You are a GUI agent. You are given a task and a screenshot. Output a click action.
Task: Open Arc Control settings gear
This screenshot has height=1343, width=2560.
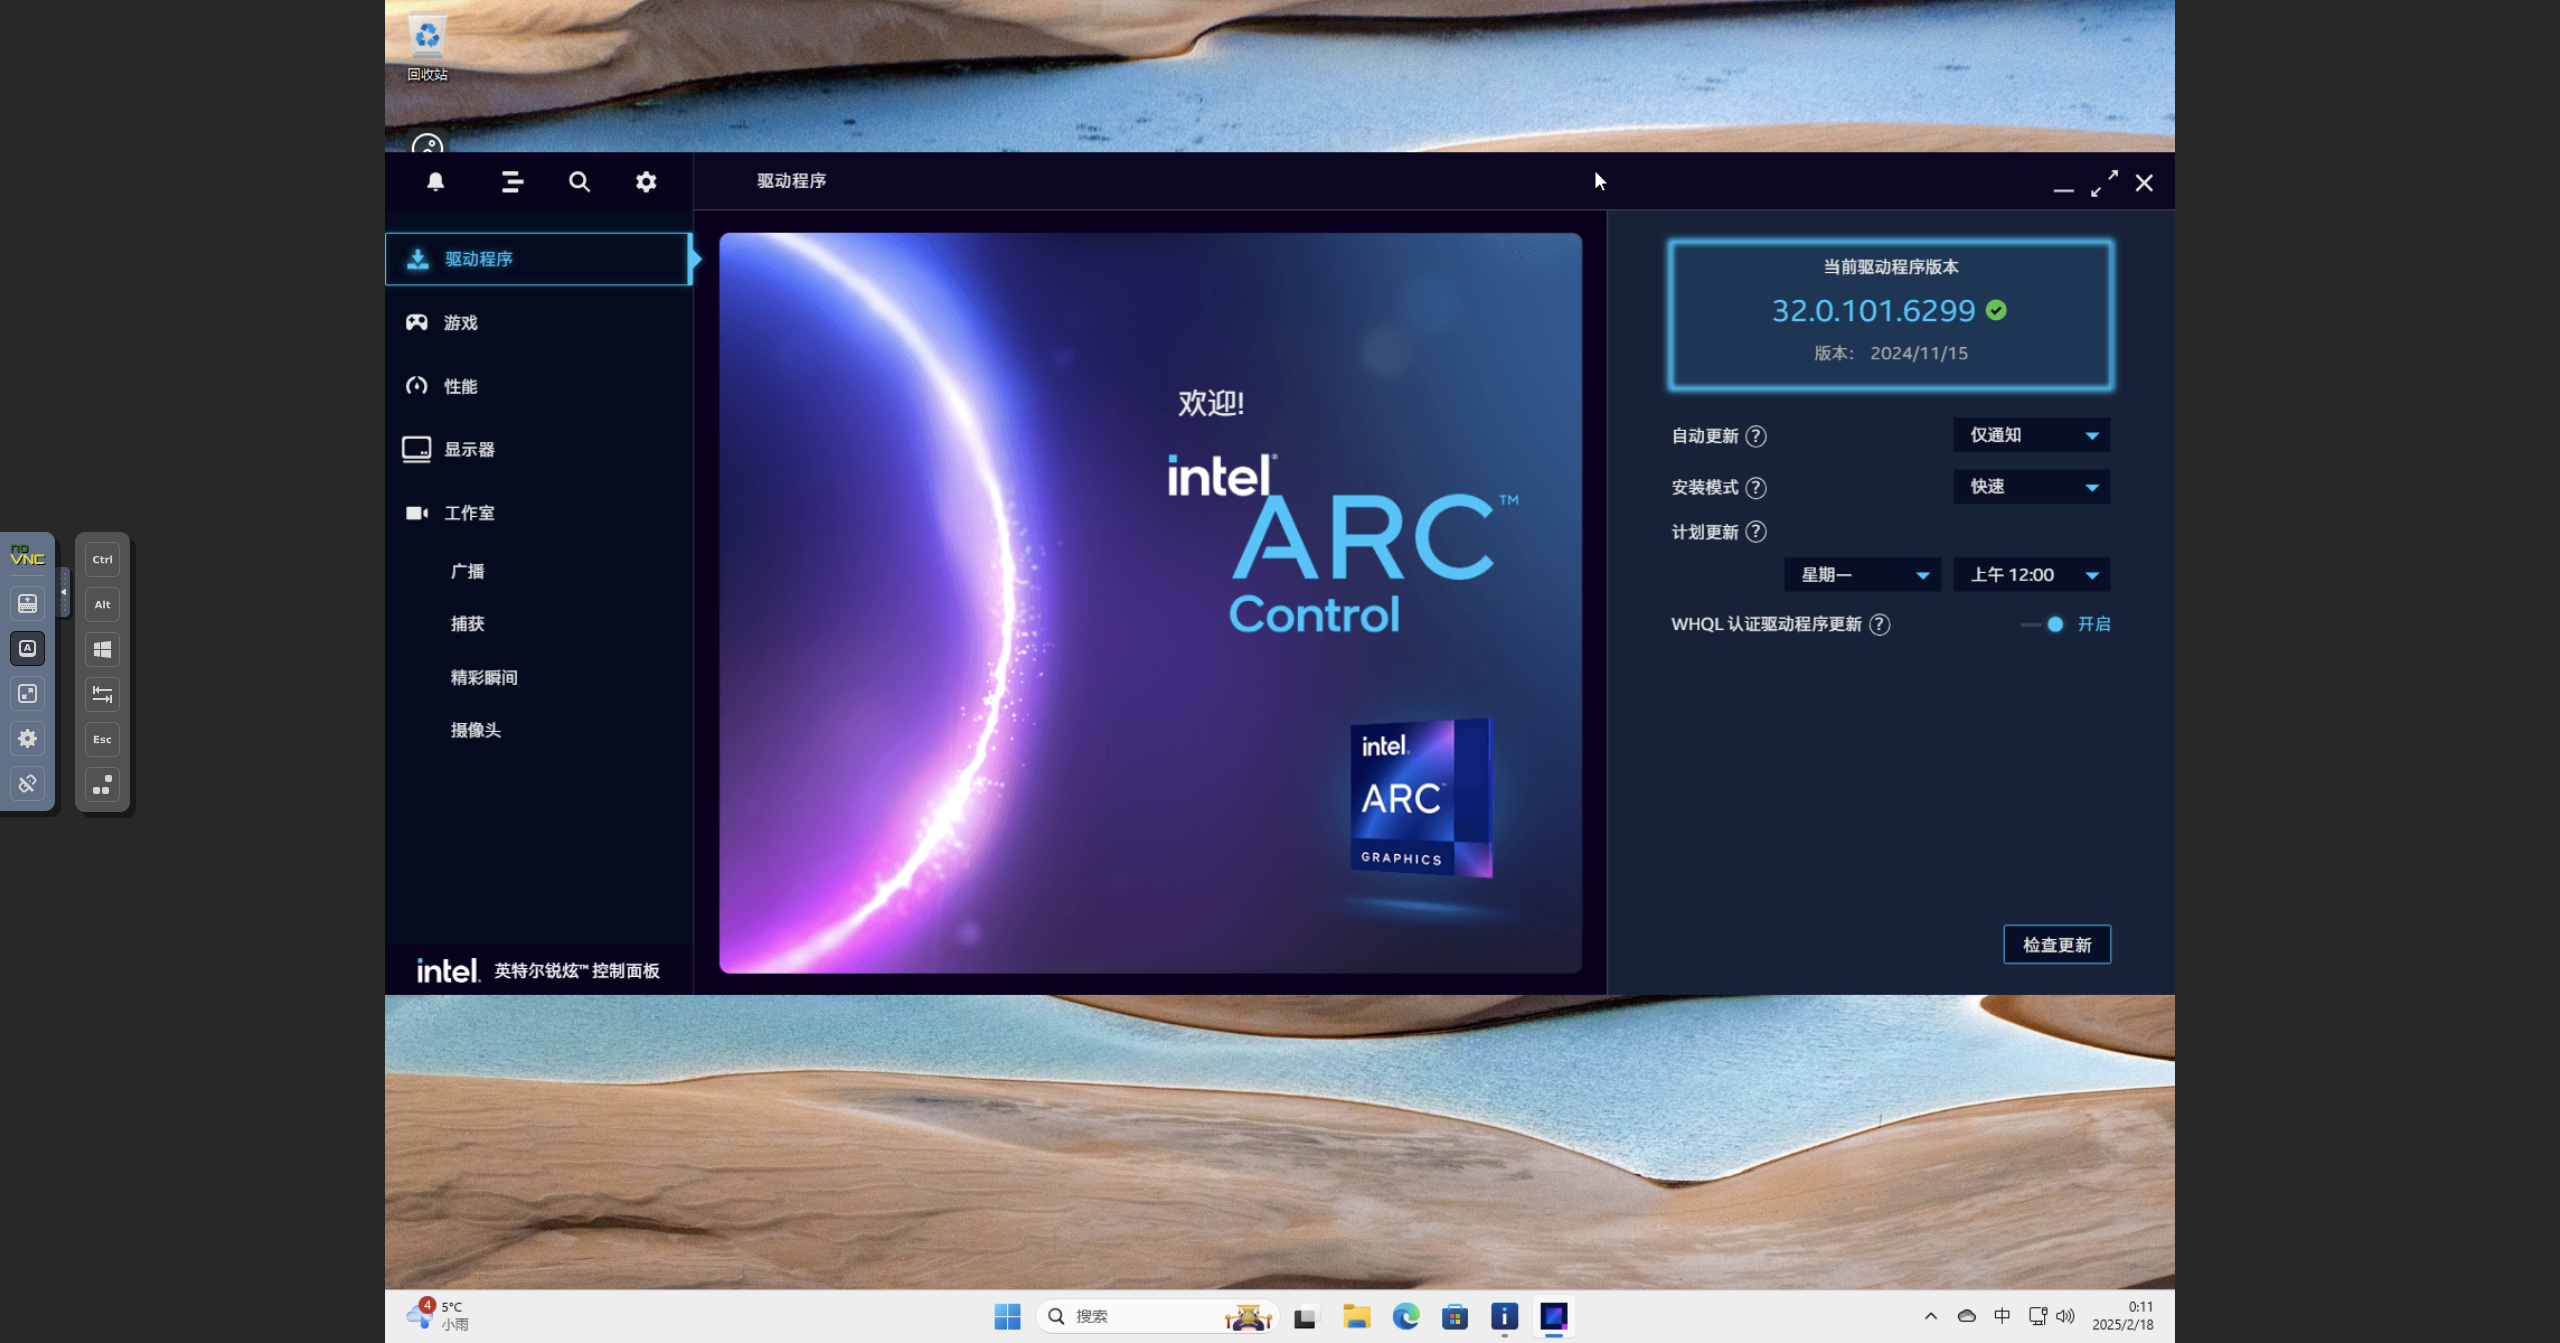pyautogui.click(x=646, y=181)
